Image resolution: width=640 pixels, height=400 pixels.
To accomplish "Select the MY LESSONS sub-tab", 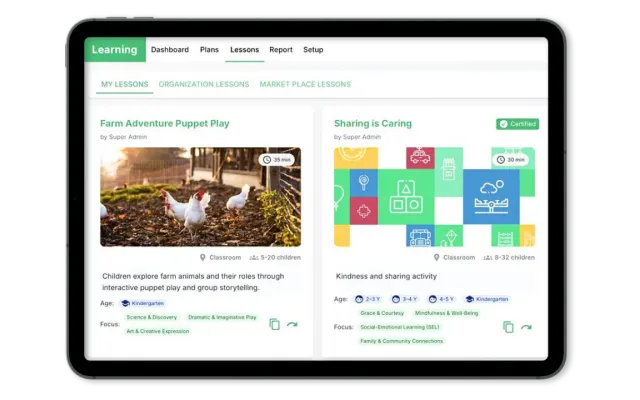I will pos(124,84).
